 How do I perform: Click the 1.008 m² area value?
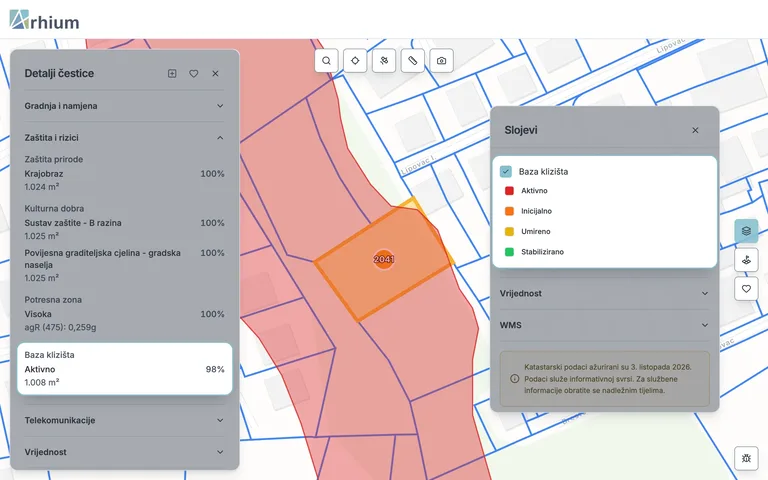42,382
